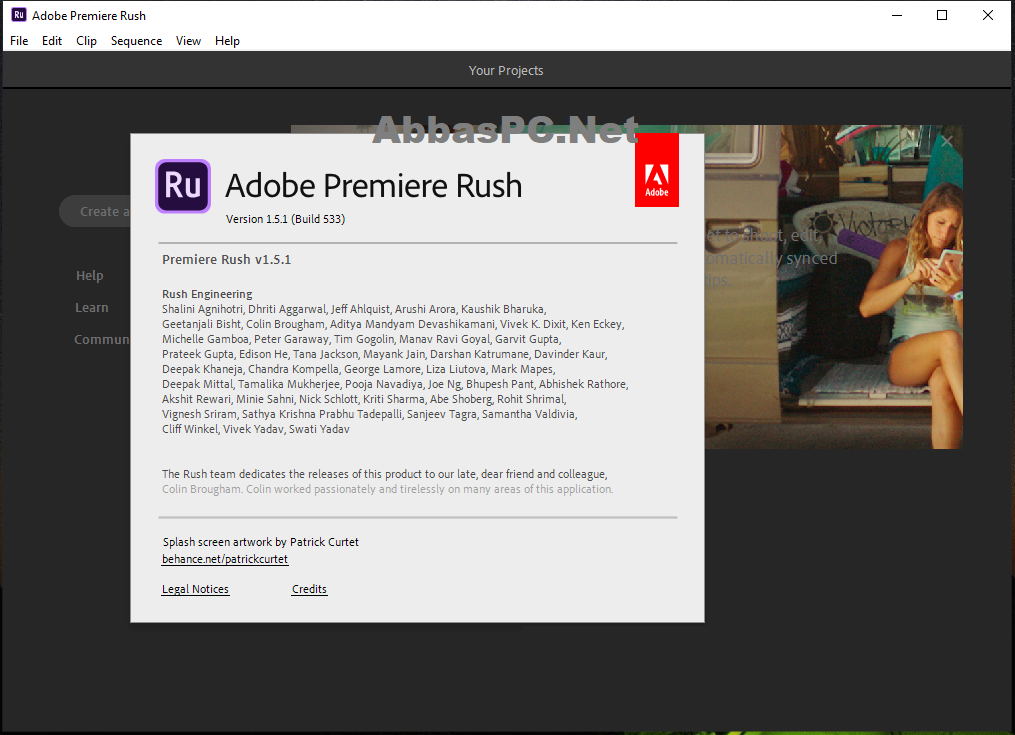This screenshot has height=735, width=1015.
Task: Click the line starting 'Akshit Rewari'
Action: tap(364, 399)
